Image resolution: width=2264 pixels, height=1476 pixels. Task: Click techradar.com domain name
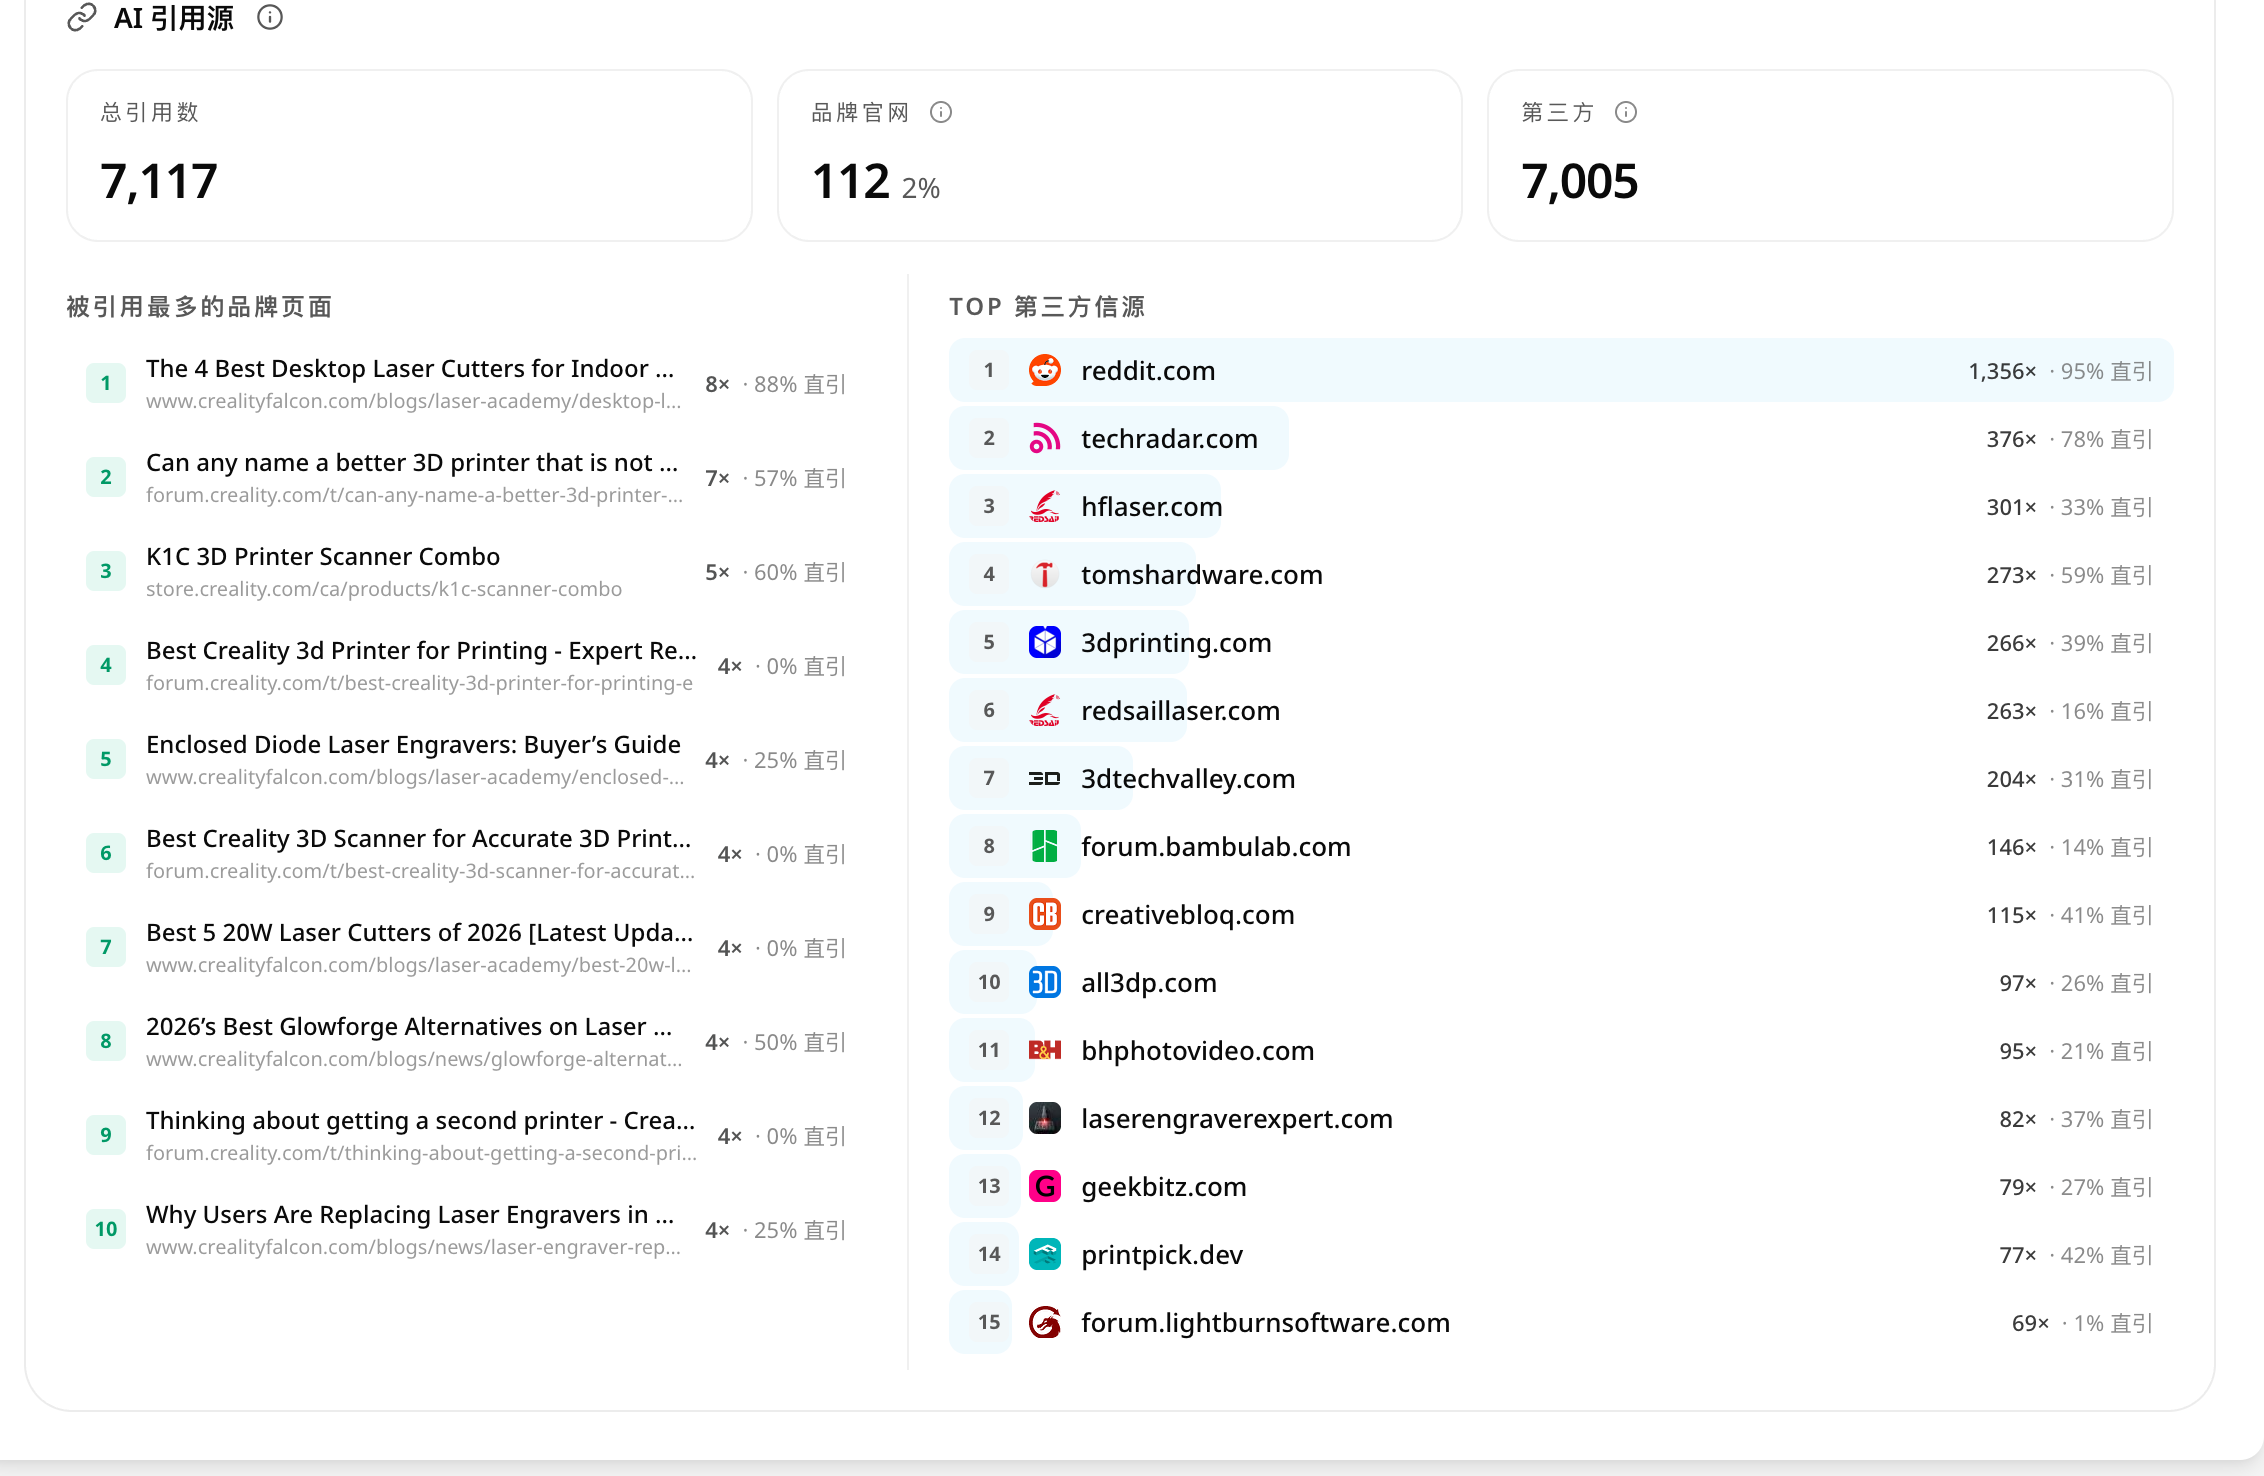click(1169, 439)
